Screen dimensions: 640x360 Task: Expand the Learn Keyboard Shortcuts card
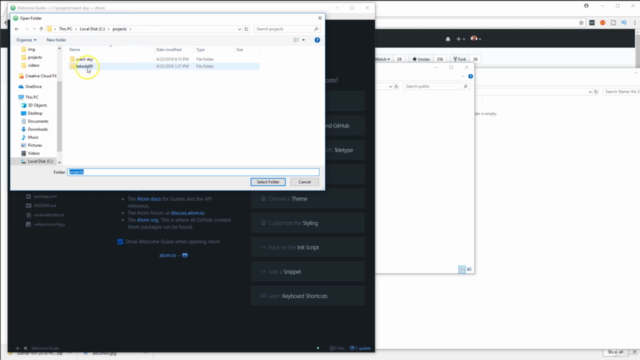click(308, 296)
